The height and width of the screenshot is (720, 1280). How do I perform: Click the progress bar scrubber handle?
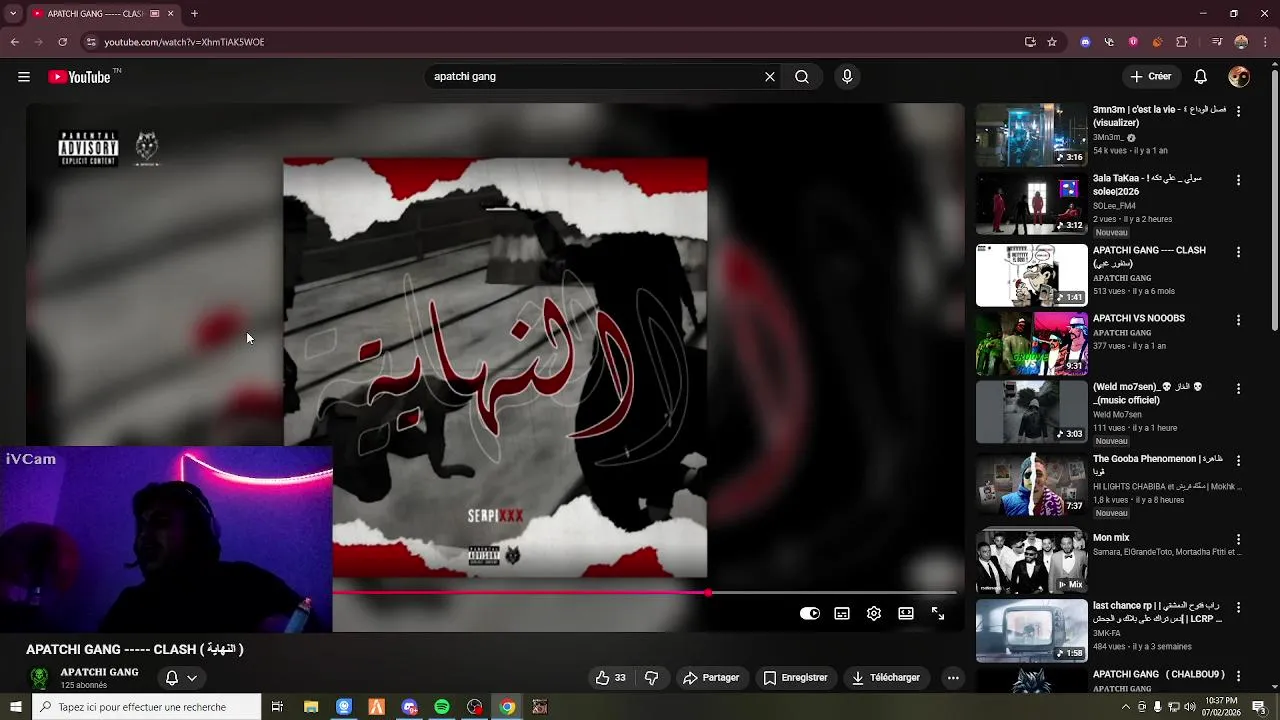708,593
